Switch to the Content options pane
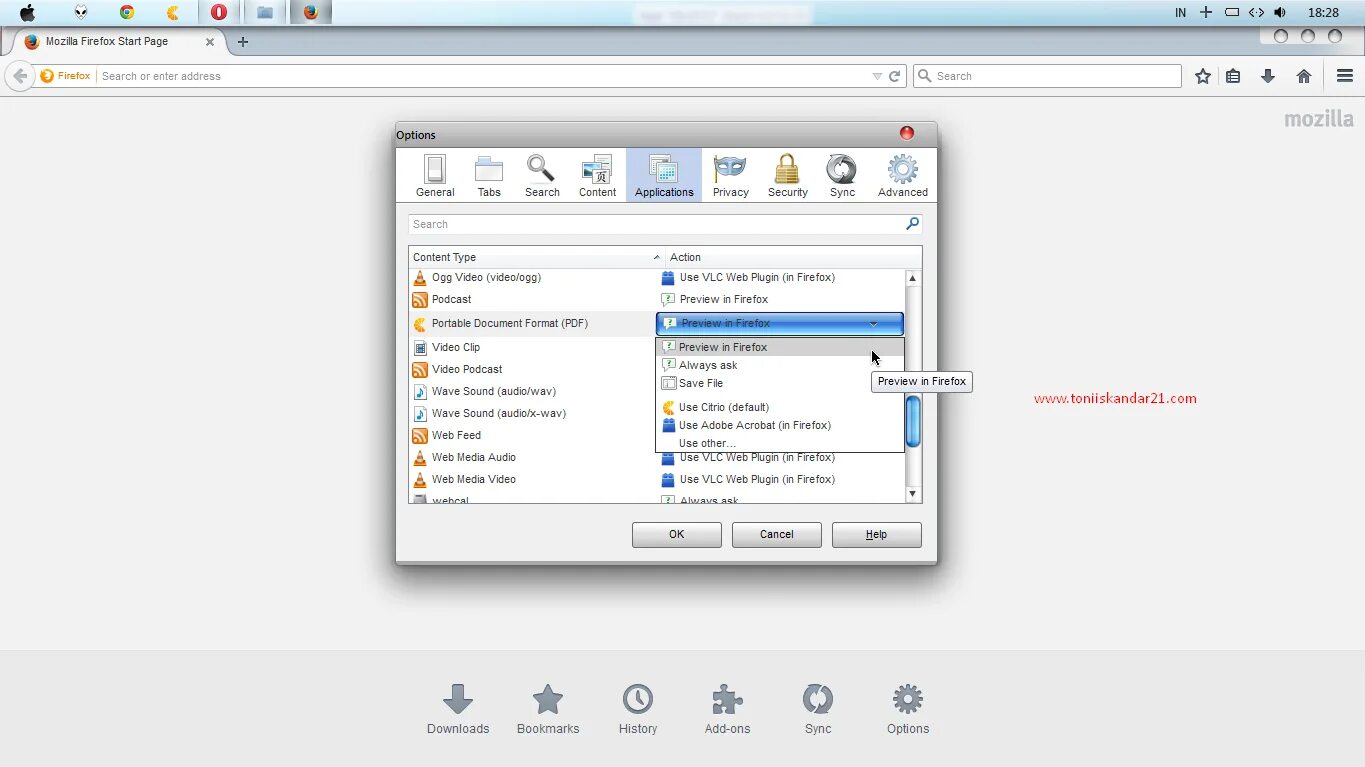 pos(597,176)
